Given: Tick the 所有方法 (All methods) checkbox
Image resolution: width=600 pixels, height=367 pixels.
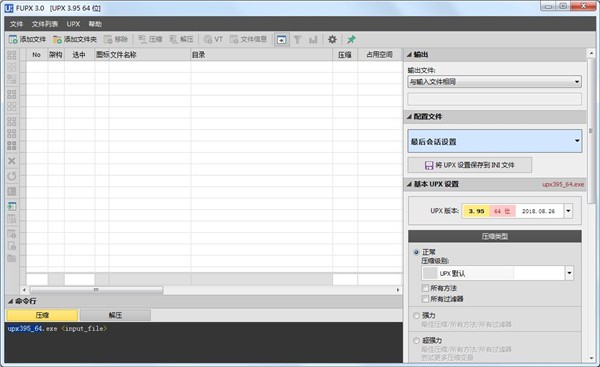Looking at the screenshot, I should point(425,288).
